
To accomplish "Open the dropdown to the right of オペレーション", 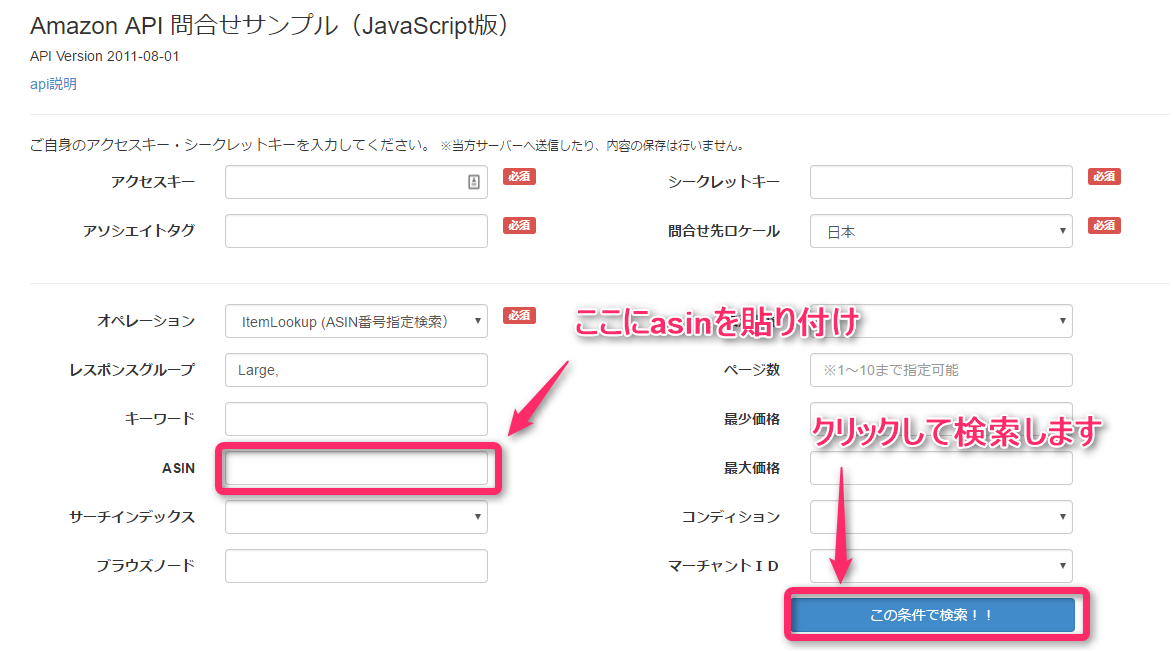I will (941, 321).
